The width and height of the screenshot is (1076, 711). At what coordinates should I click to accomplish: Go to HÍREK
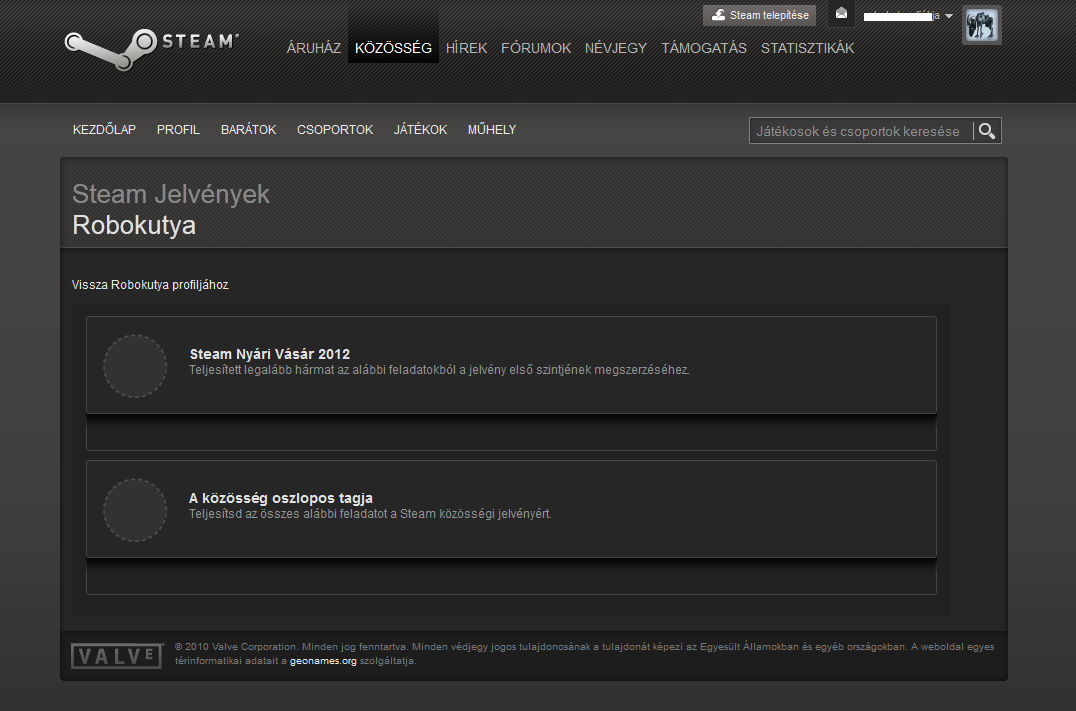[466, 48]
